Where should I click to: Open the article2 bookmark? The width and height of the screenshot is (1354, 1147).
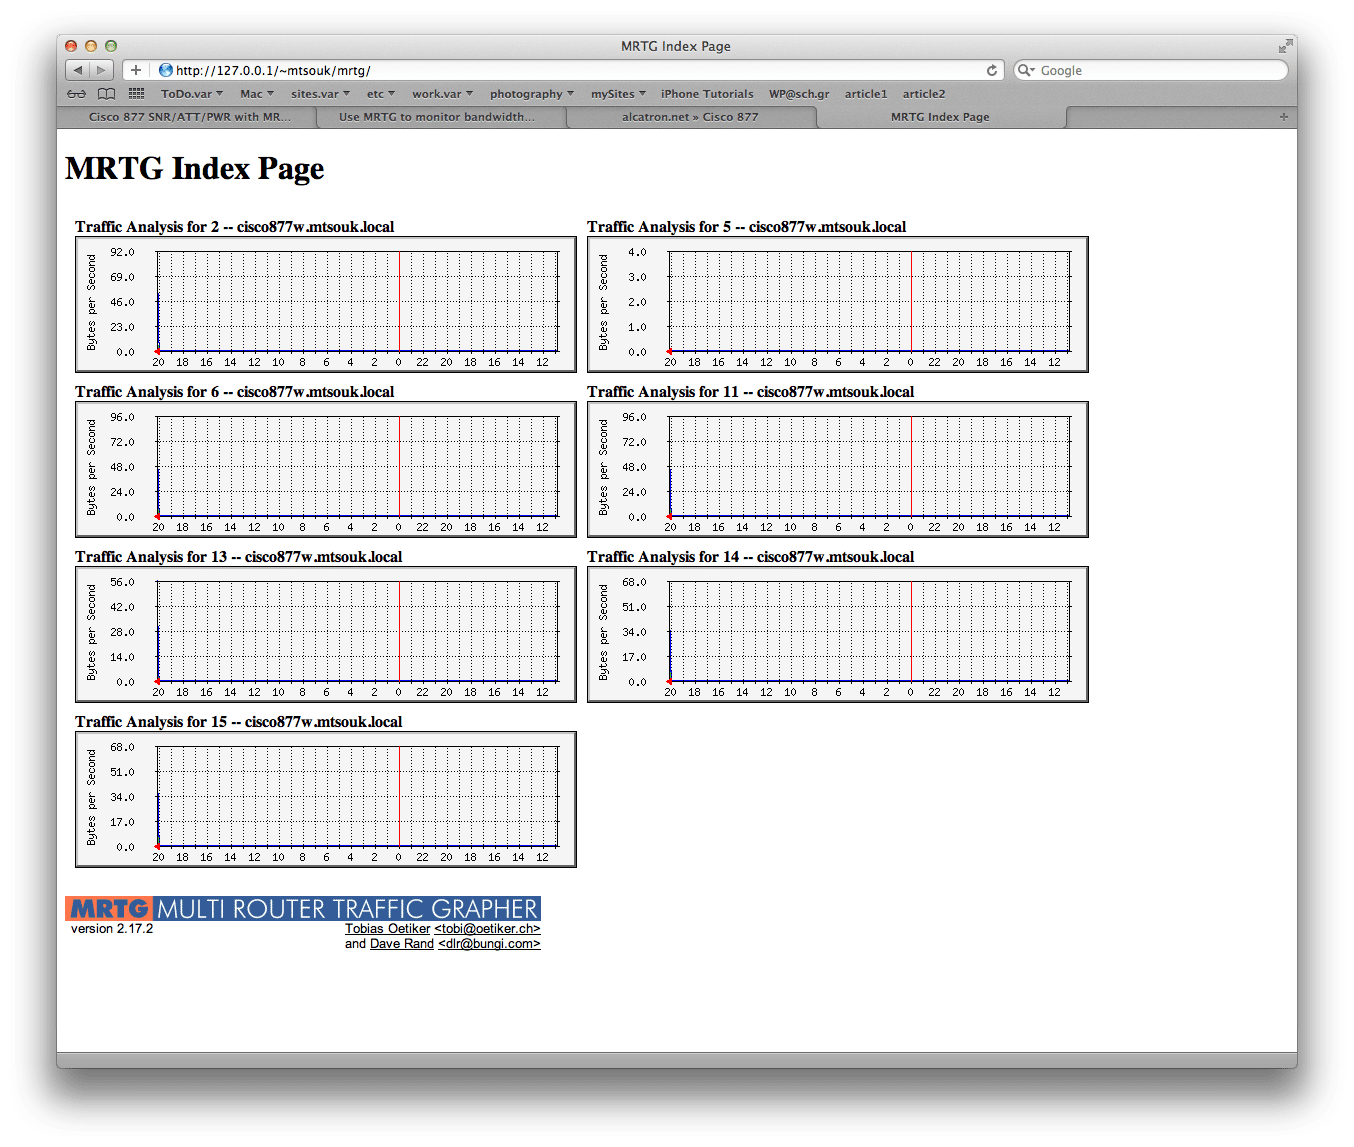[x=924, y=94]
